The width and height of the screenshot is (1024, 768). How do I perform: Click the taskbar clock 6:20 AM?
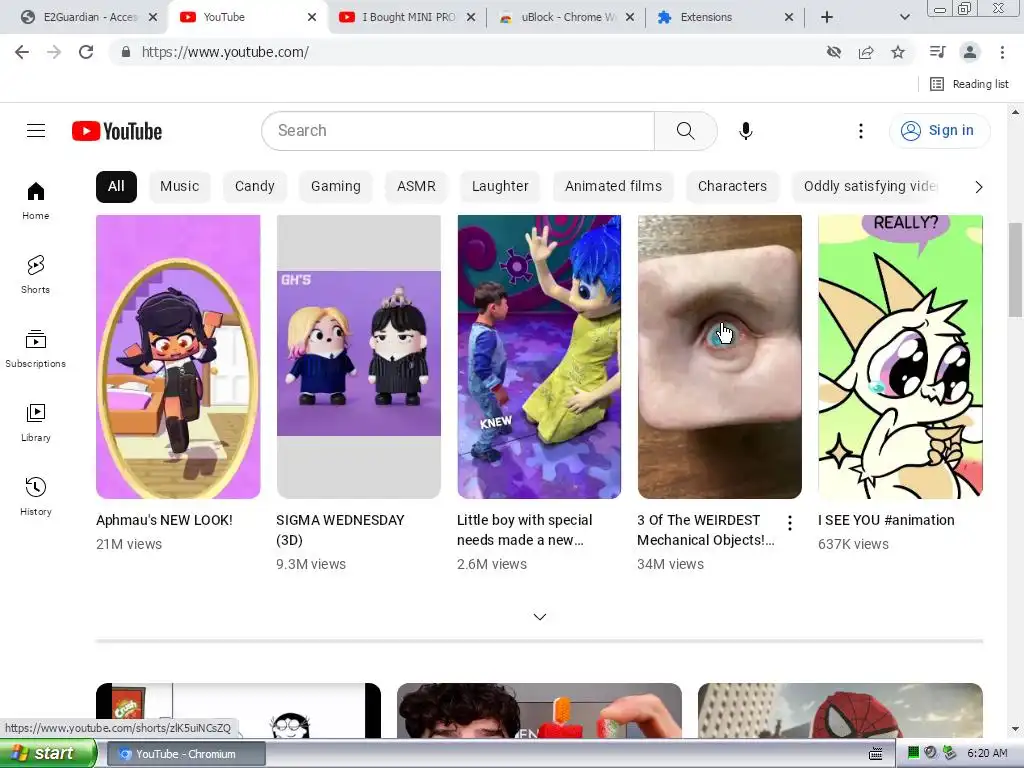coord(987,754)
